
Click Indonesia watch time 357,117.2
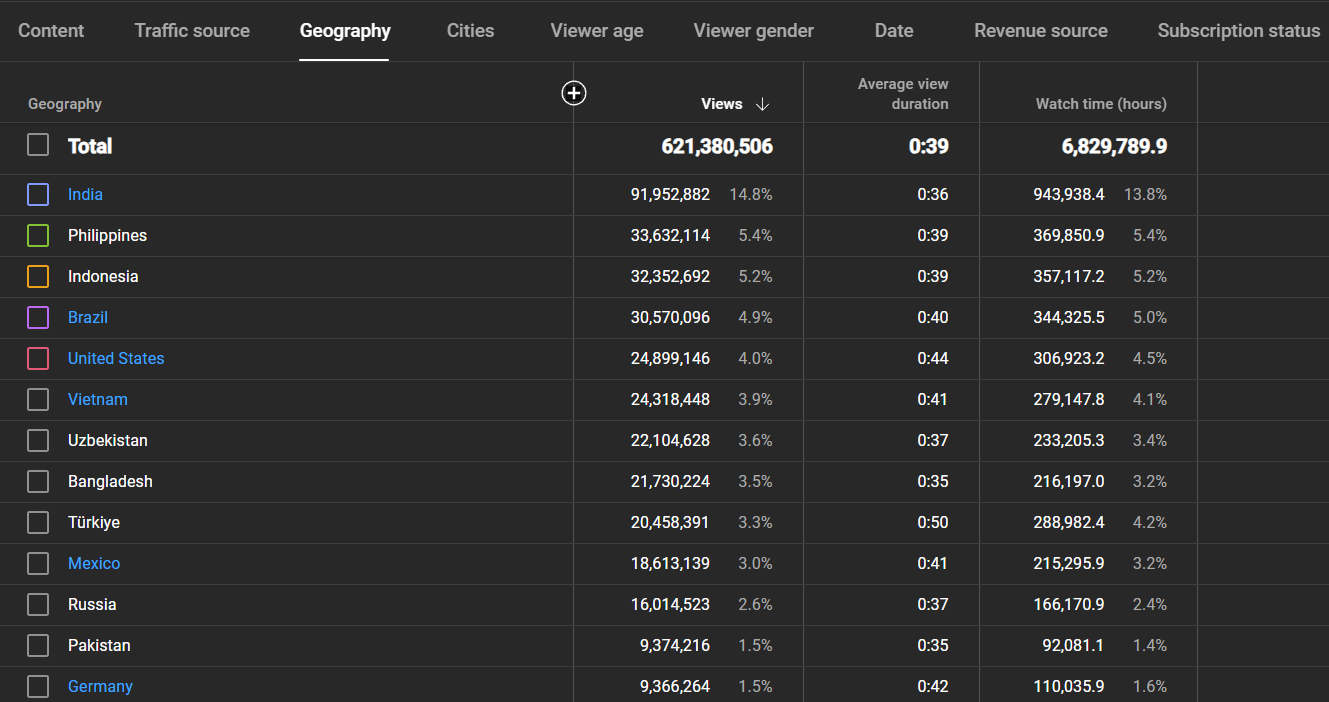click(1069, 276)
